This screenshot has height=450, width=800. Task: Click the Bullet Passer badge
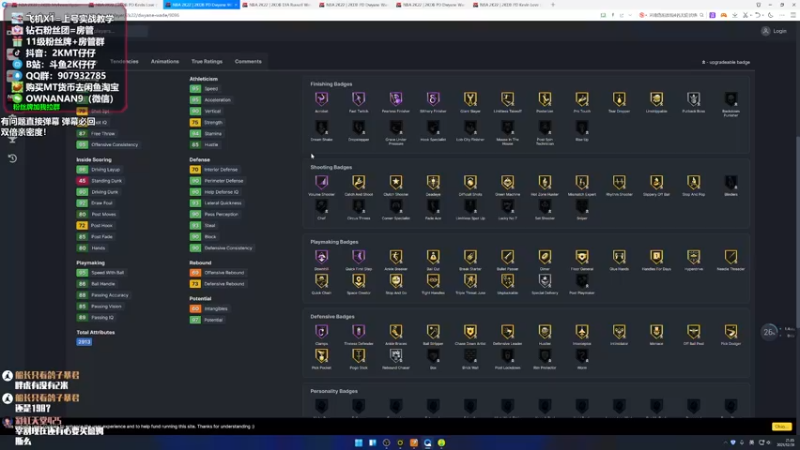tap(508, 256)
